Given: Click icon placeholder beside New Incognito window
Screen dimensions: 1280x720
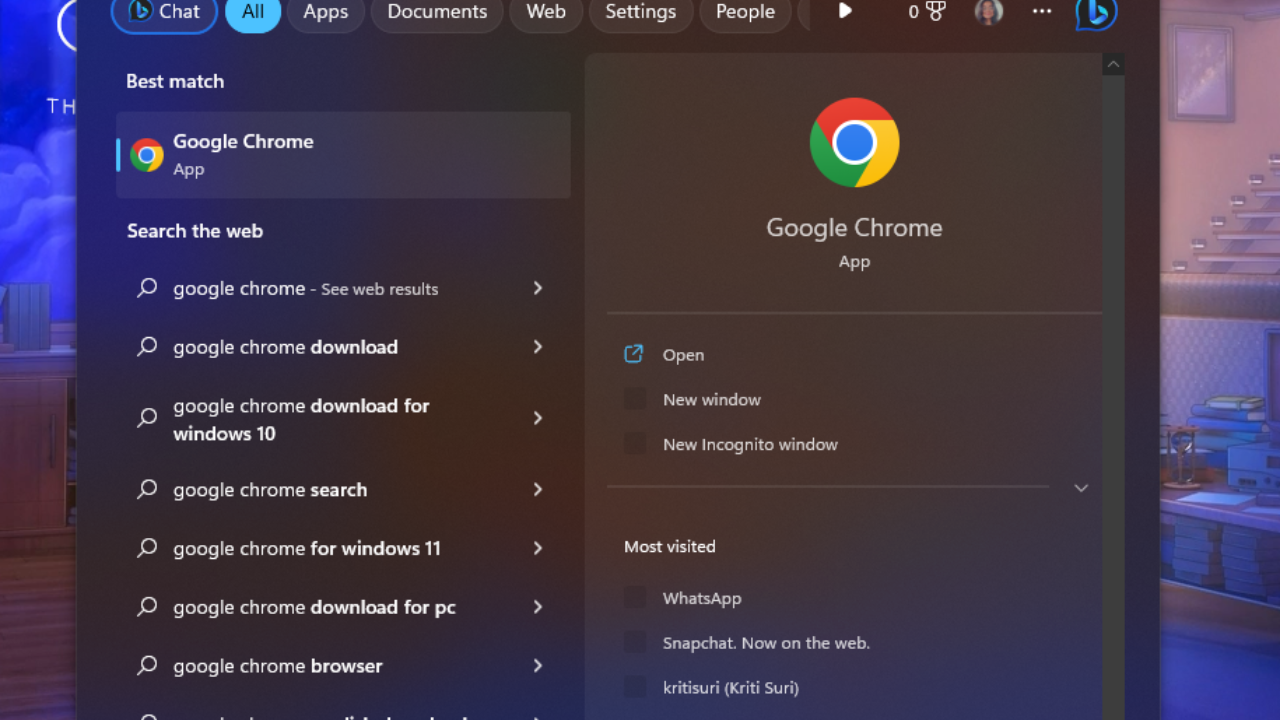Looking at the screenshot, I should (634, 444).
